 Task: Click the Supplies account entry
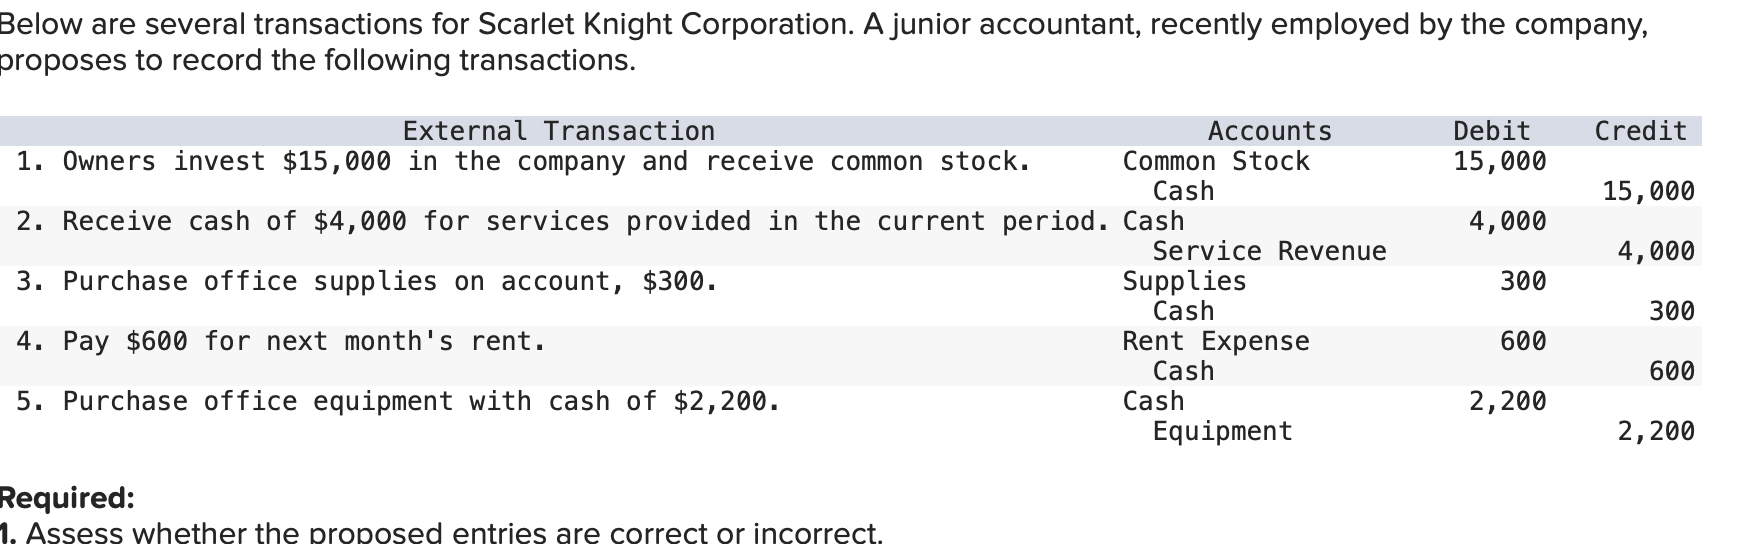pyautogui.click(x=1184, y=281)
